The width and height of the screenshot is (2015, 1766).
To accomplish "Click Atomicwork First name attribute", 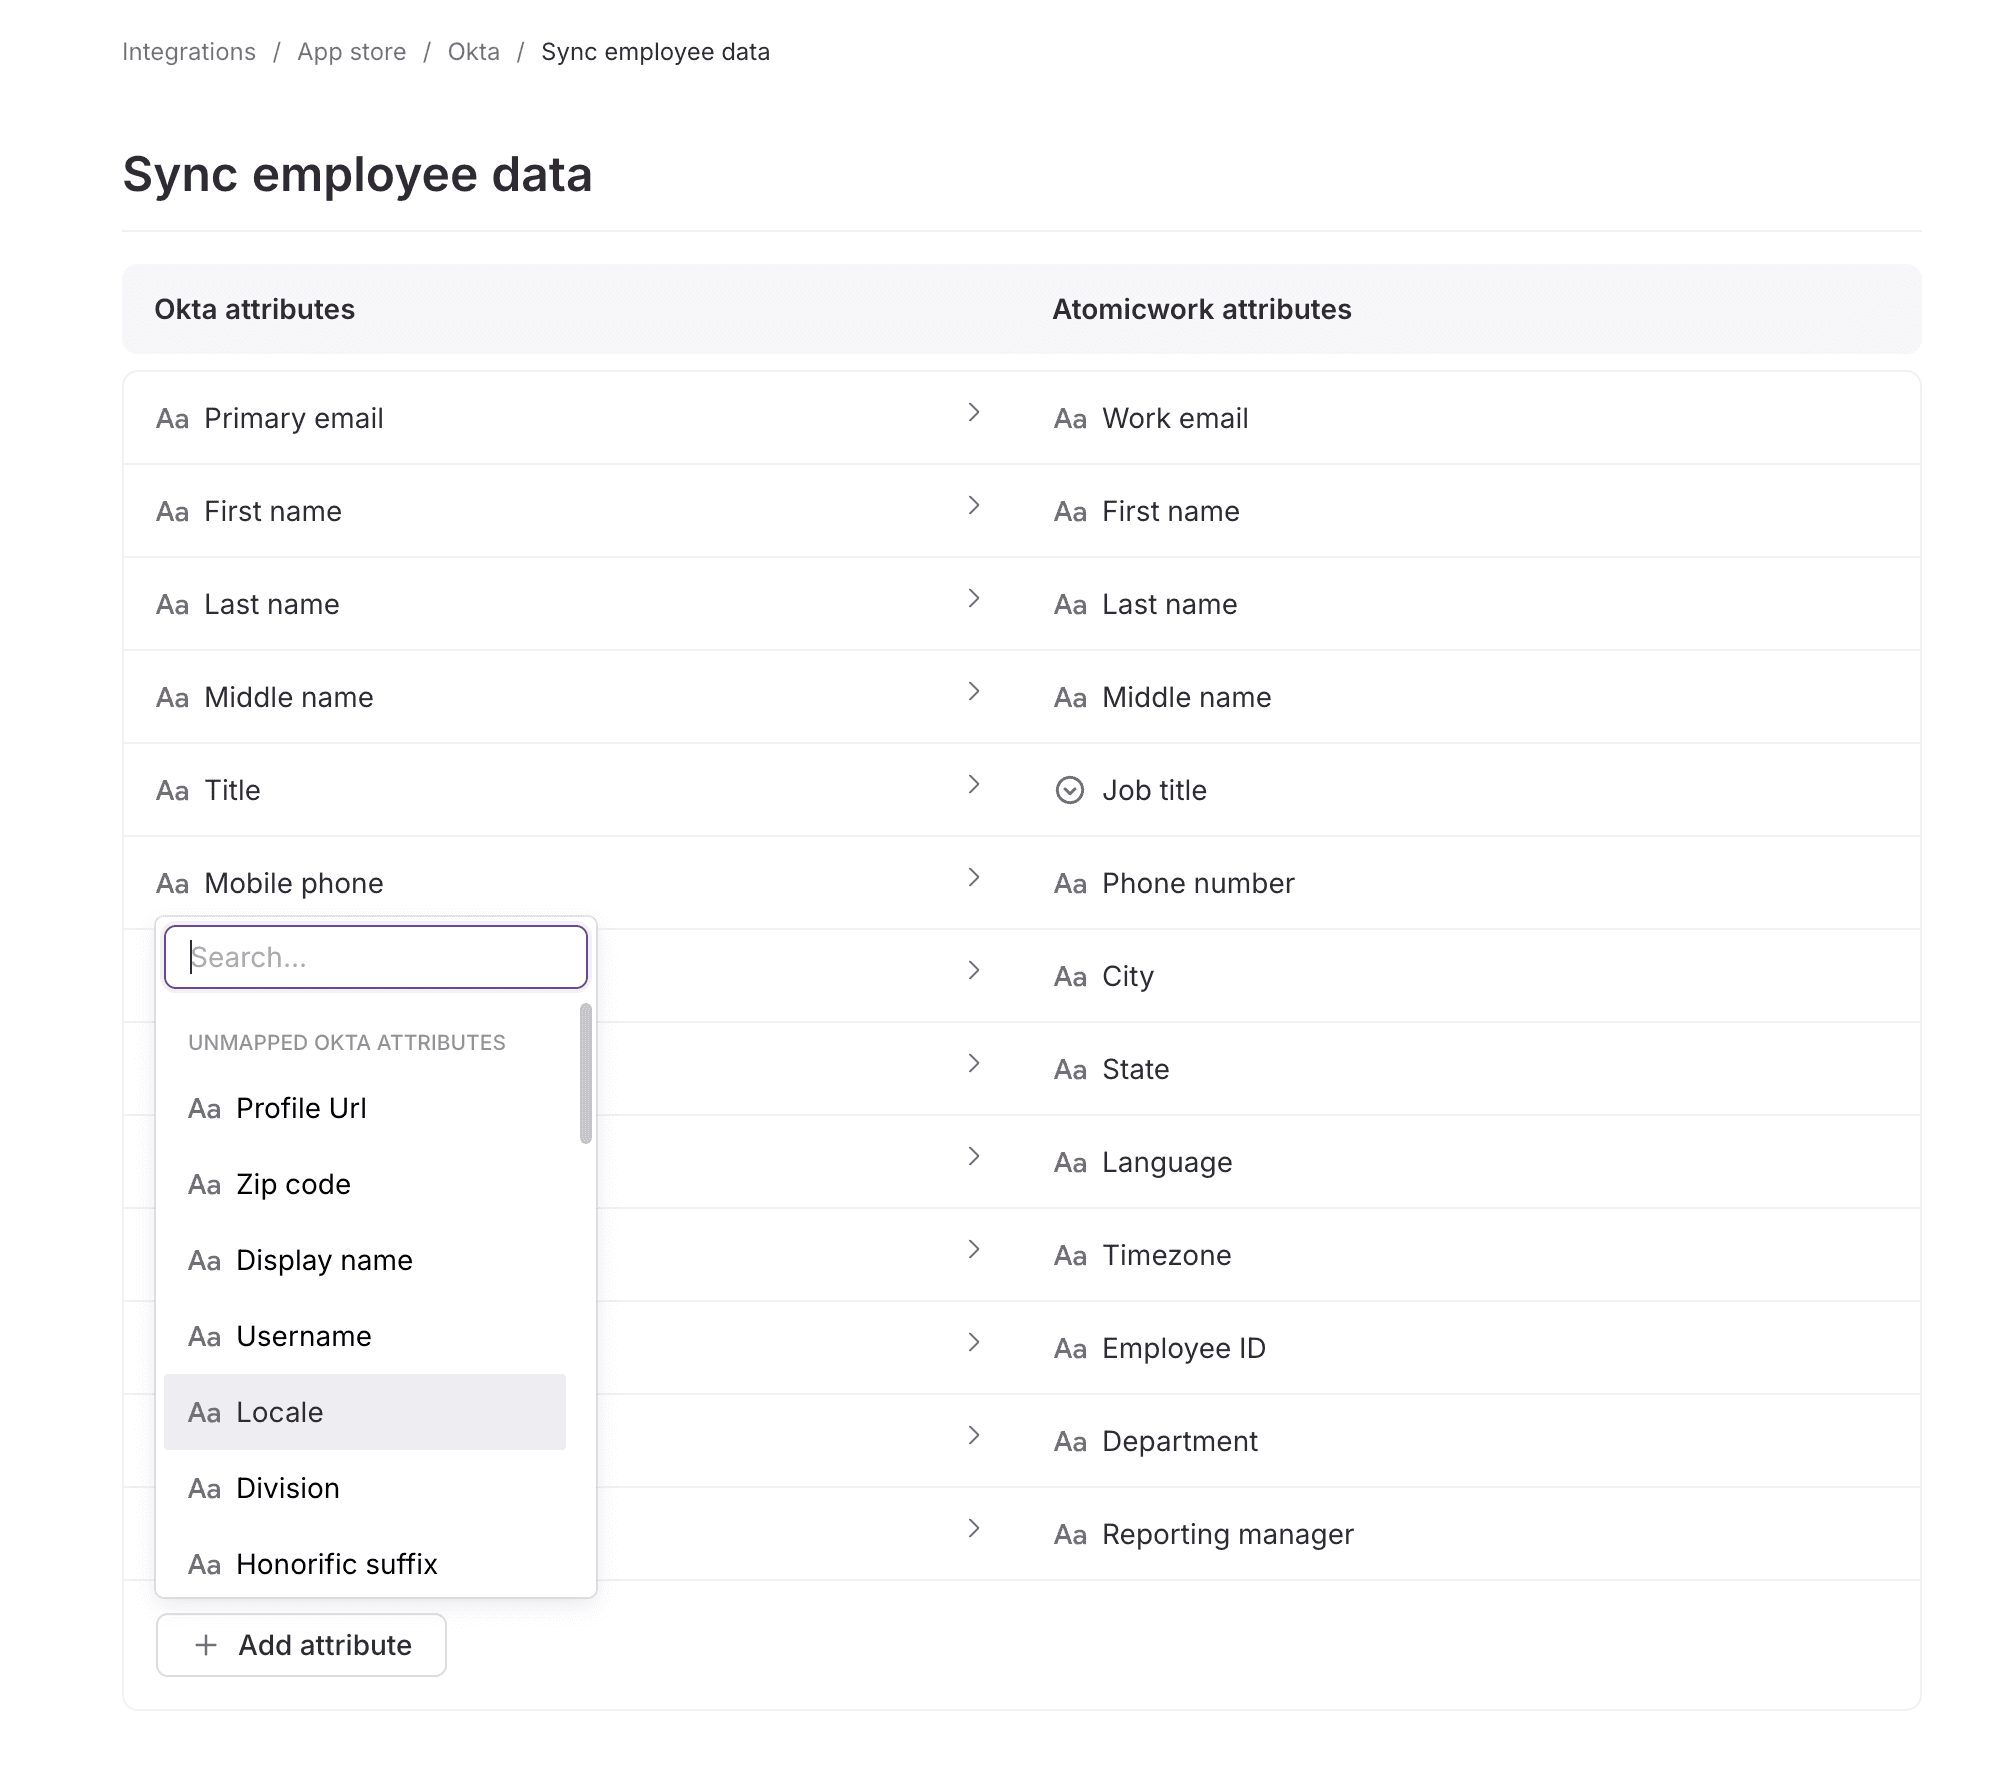I will (x=1170, y=511).
